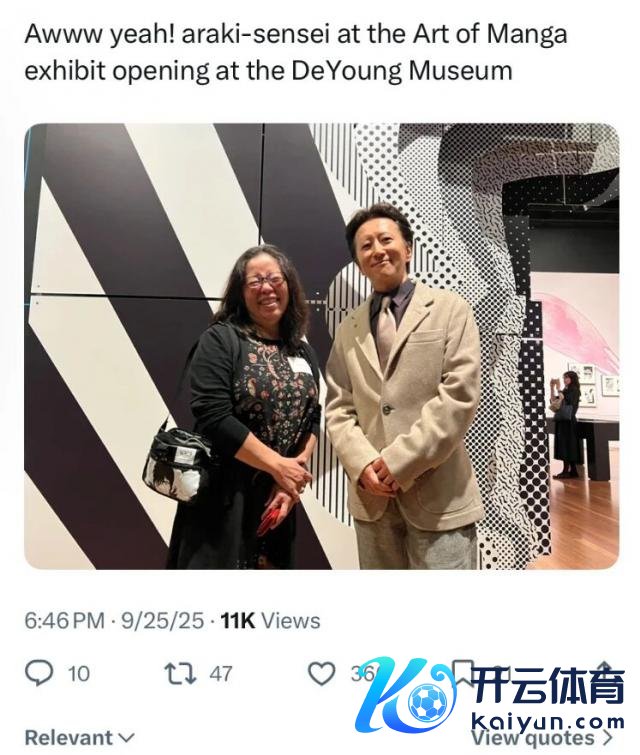The image size is (640, 755).
Task: Click the soccer ball in the Kaiyun logo
Action: pos(428,702)
